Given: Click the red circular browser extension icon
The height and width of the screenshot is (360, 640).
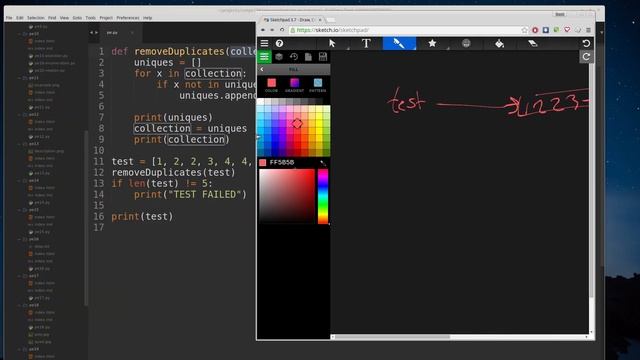Looking at the screenshot, I should tap(535, 30).
